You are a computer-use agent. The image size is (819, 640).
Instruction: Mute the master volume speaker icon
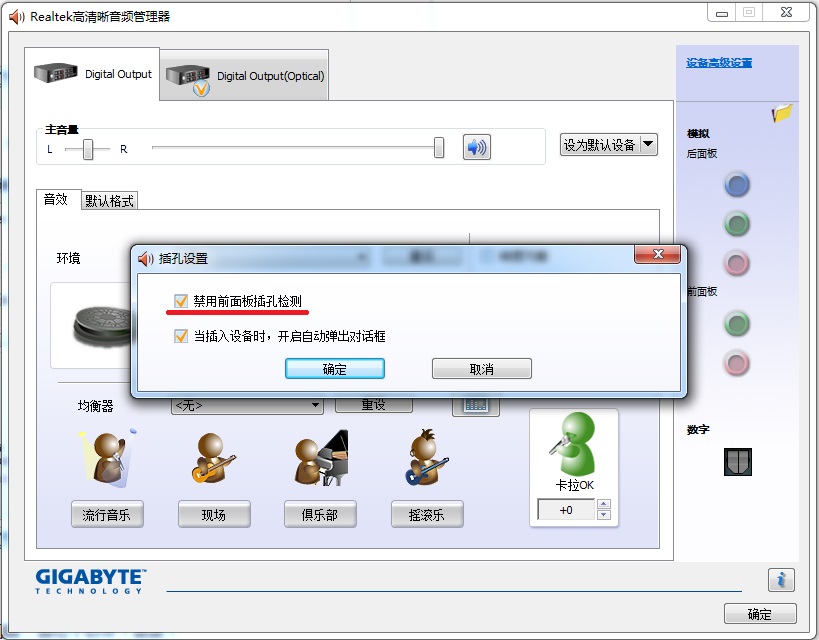tap(477, 147)
